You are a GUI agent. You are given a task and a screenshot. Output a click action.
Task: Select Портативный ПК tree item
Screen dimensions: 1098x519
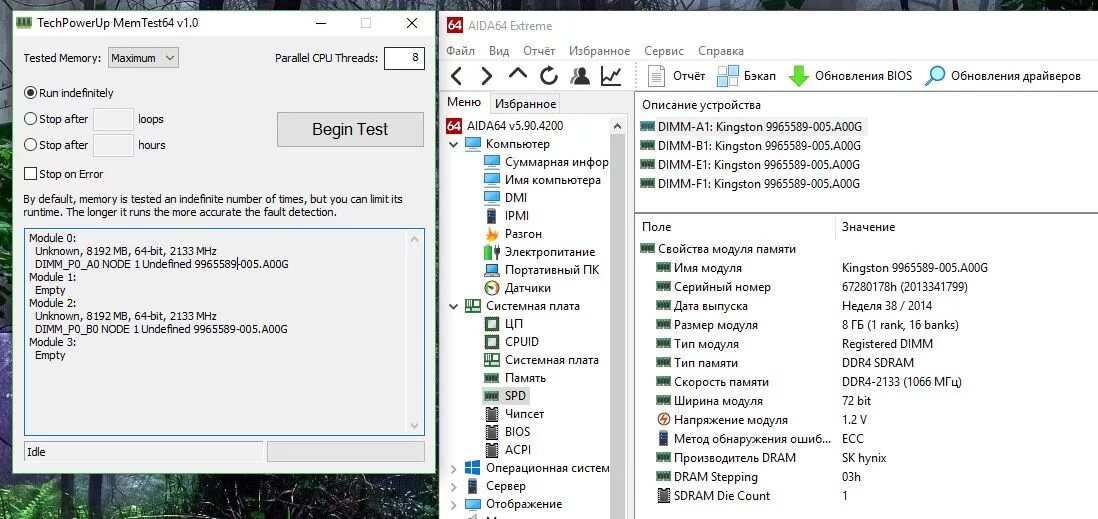pyautogui.click(x=542, y=270)
